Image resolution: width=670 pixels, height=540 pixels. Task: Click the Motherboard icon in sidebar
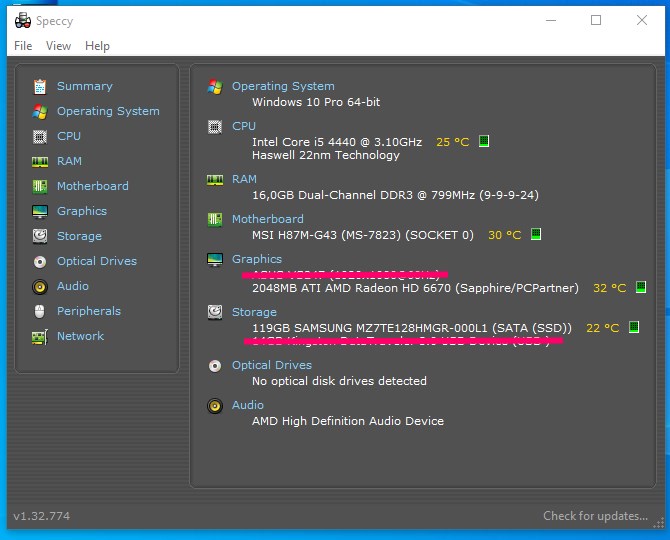[40, 186]
